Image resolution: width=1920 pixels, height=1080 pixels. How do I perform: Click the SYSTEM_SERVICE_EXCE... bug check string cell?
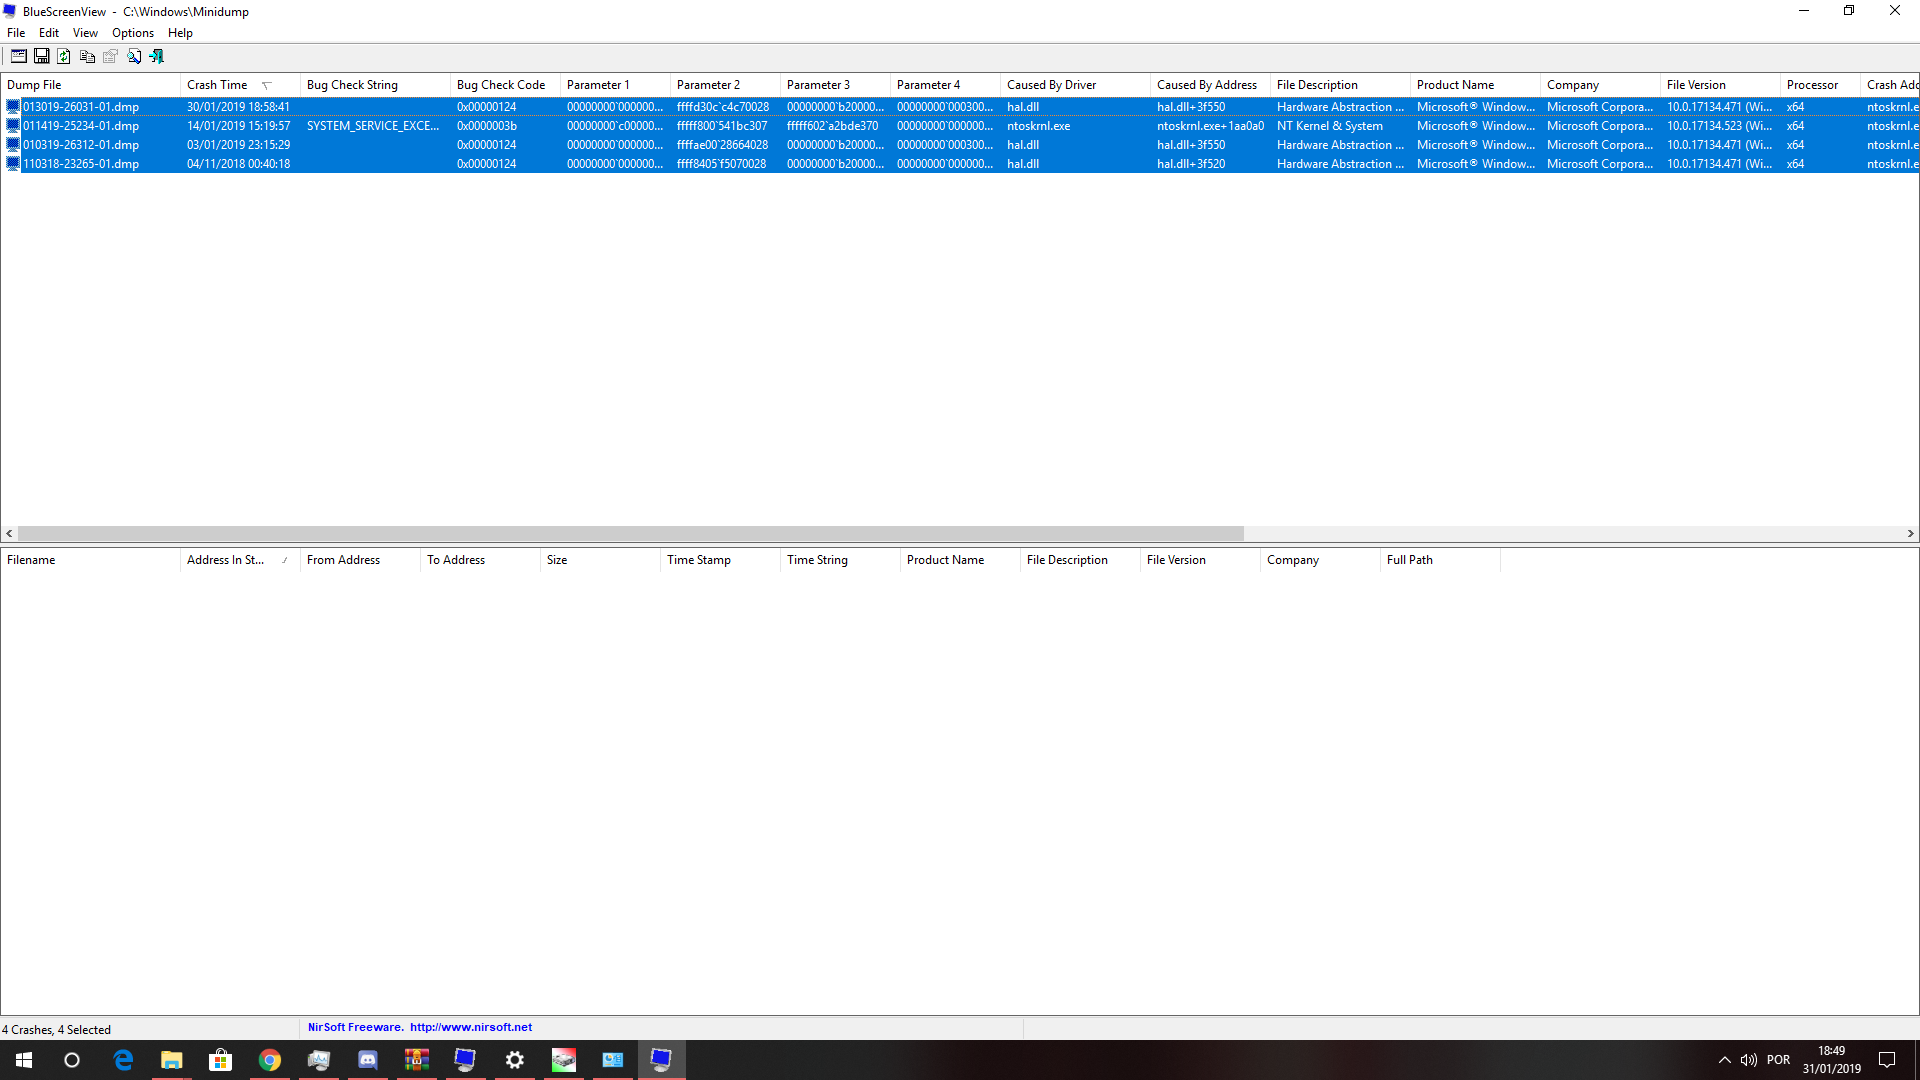pyautogui.click(x=373, y=126)
